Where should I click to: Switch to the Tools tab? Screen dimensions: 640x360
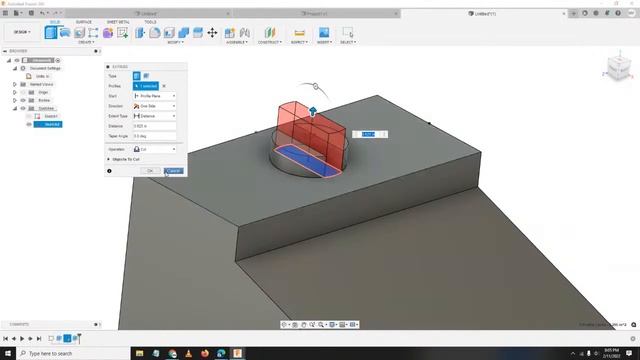click(150, 22)
